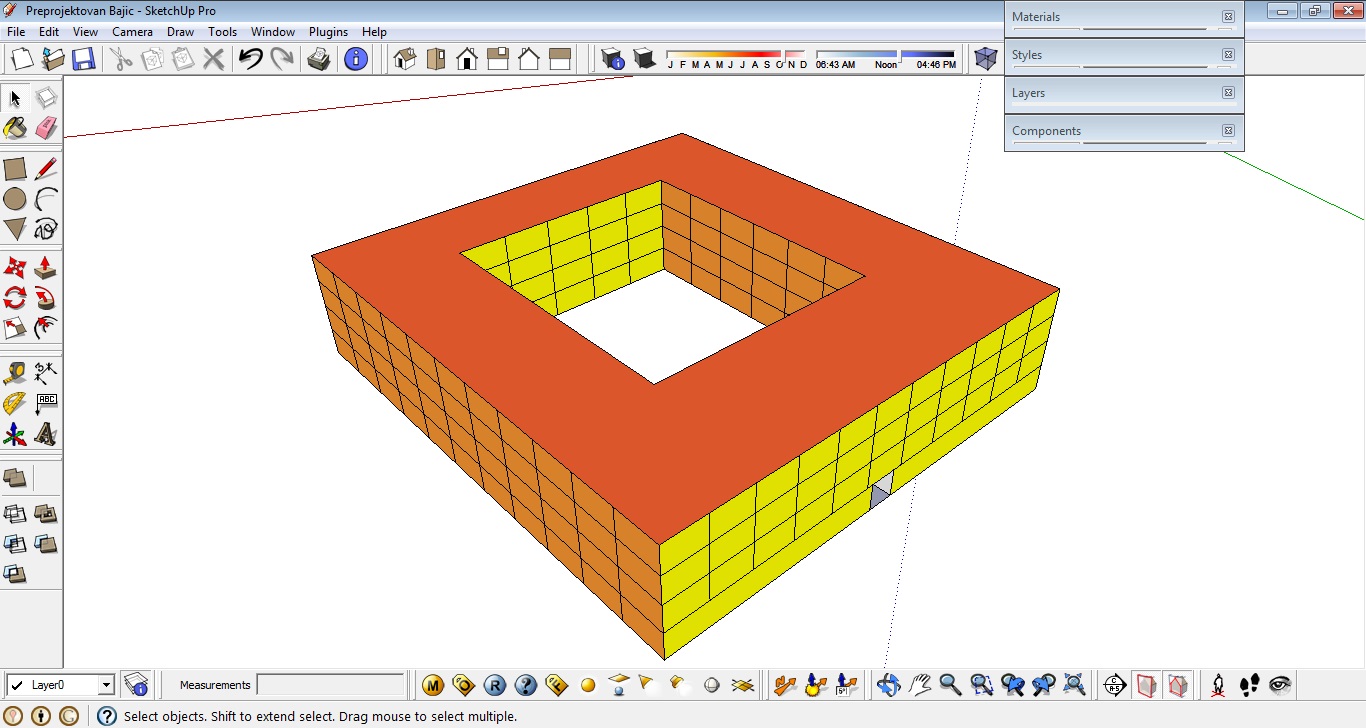1366x728 pixels.
Task: Close the Components panel
Action: 1228,131
